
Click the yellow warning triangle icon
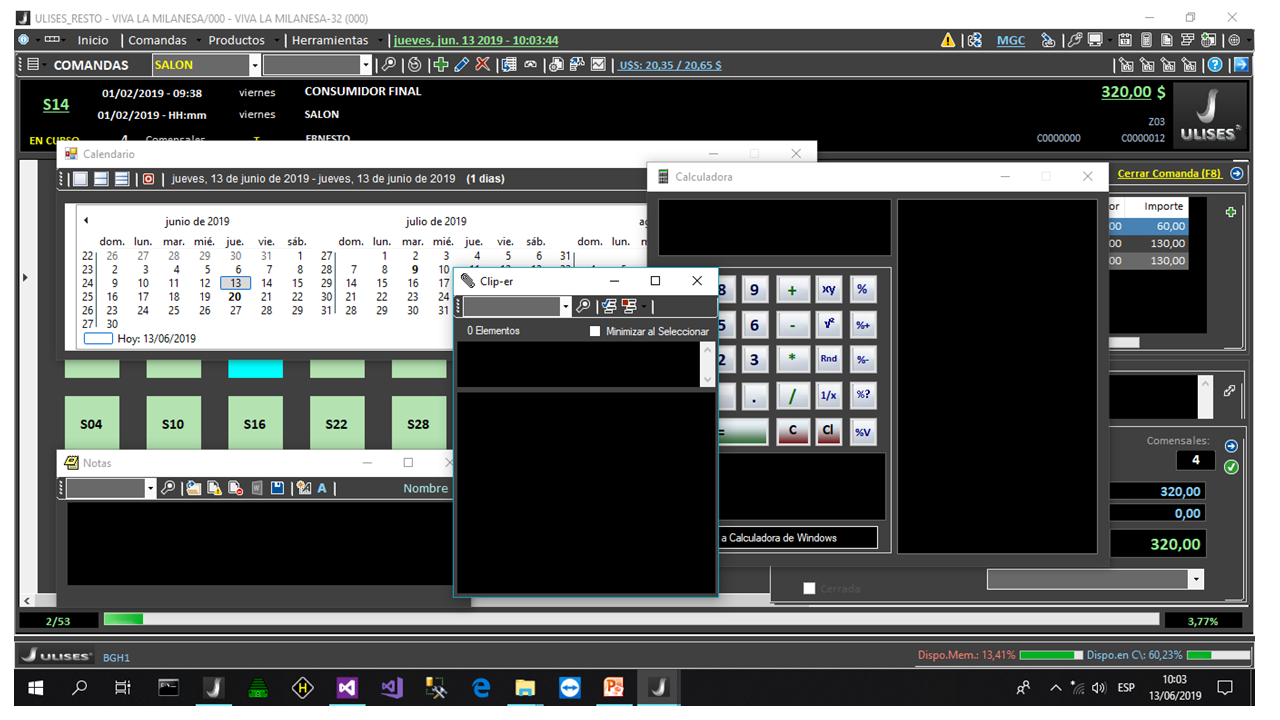(948, 40)
